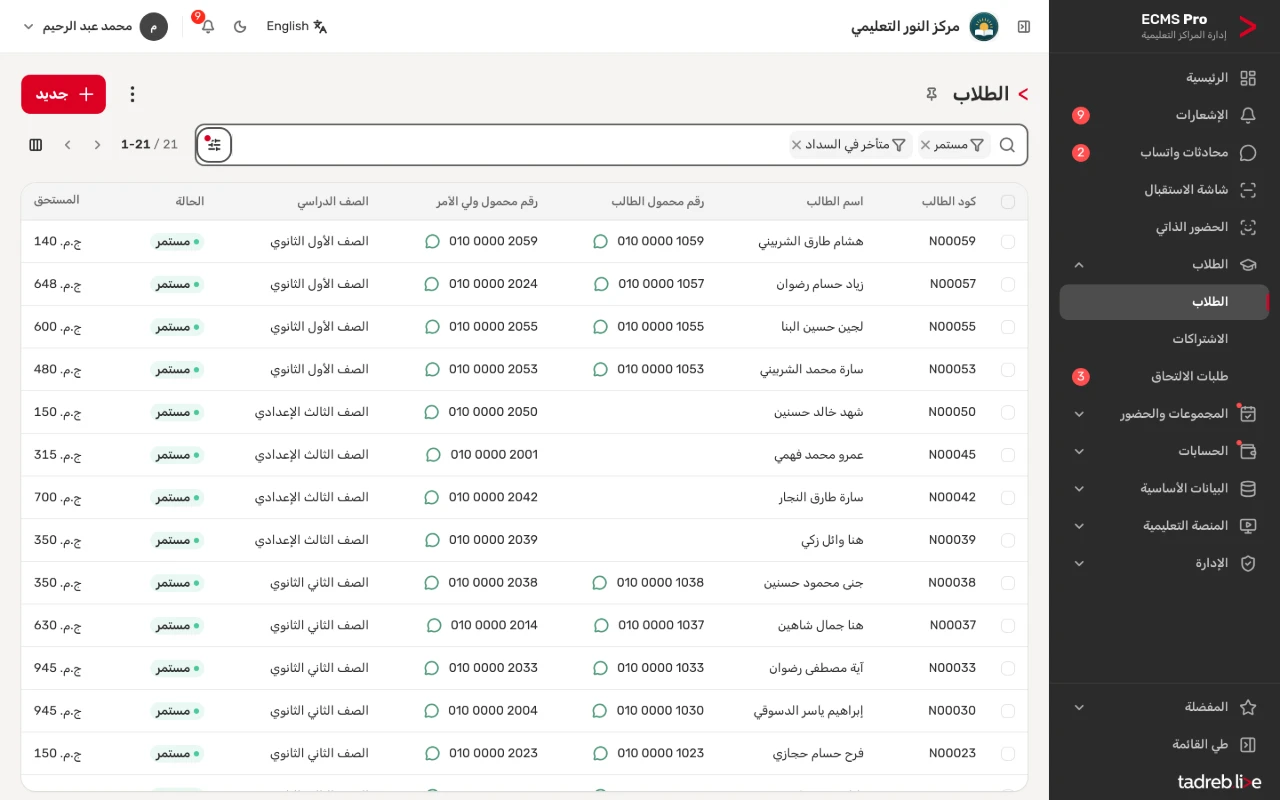The image size is (1280, 800).
Task: Click طي القائمة collapse menu
Action: [1164, 744]
